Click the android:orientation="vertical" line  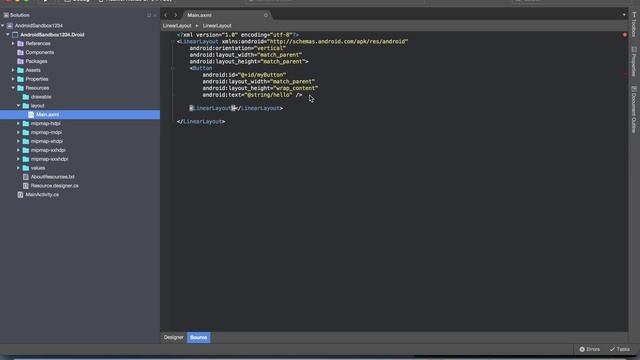coord(238,48)
